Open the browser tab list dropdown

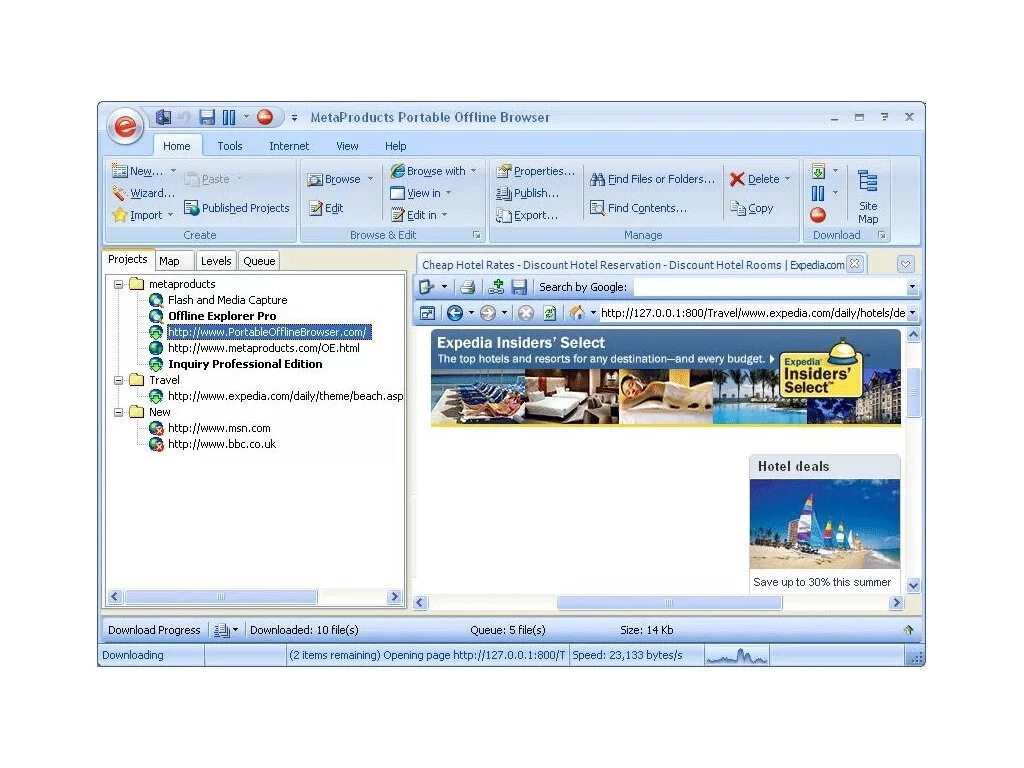pyautogui.click(x=905, y=264)
